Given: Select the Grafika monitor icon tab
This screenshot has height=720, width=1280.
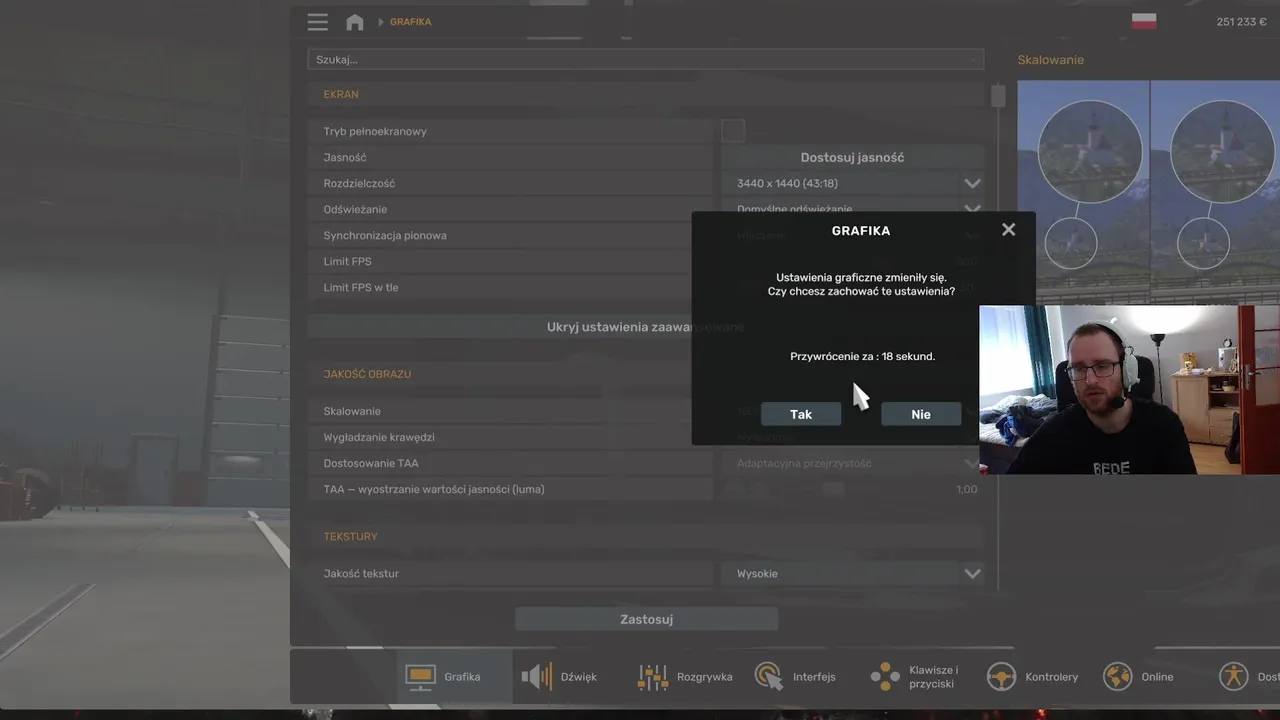Looking at the screenshot, I should [420, 677].
